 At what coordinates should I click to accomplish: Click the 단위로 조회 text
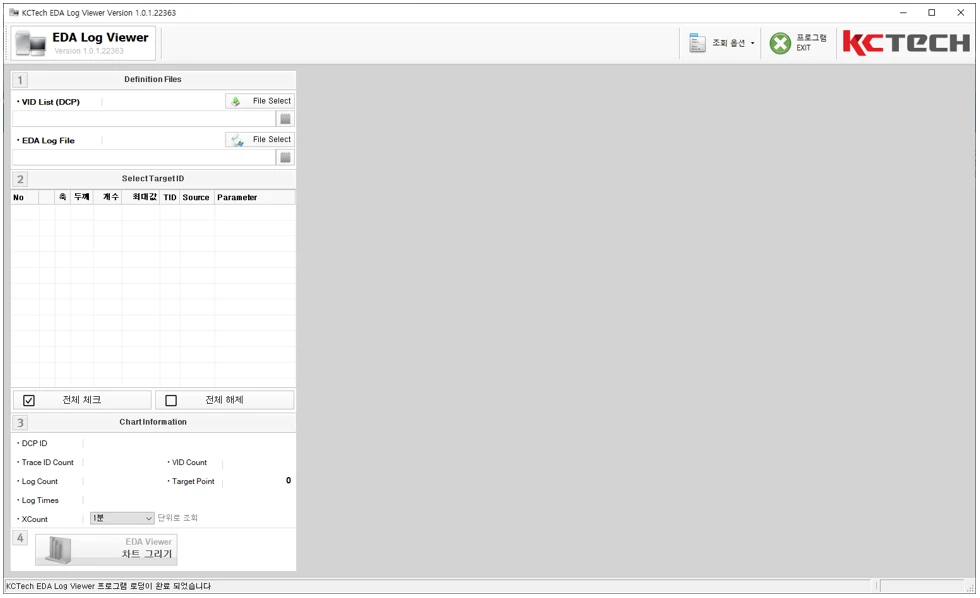(178, 518)
